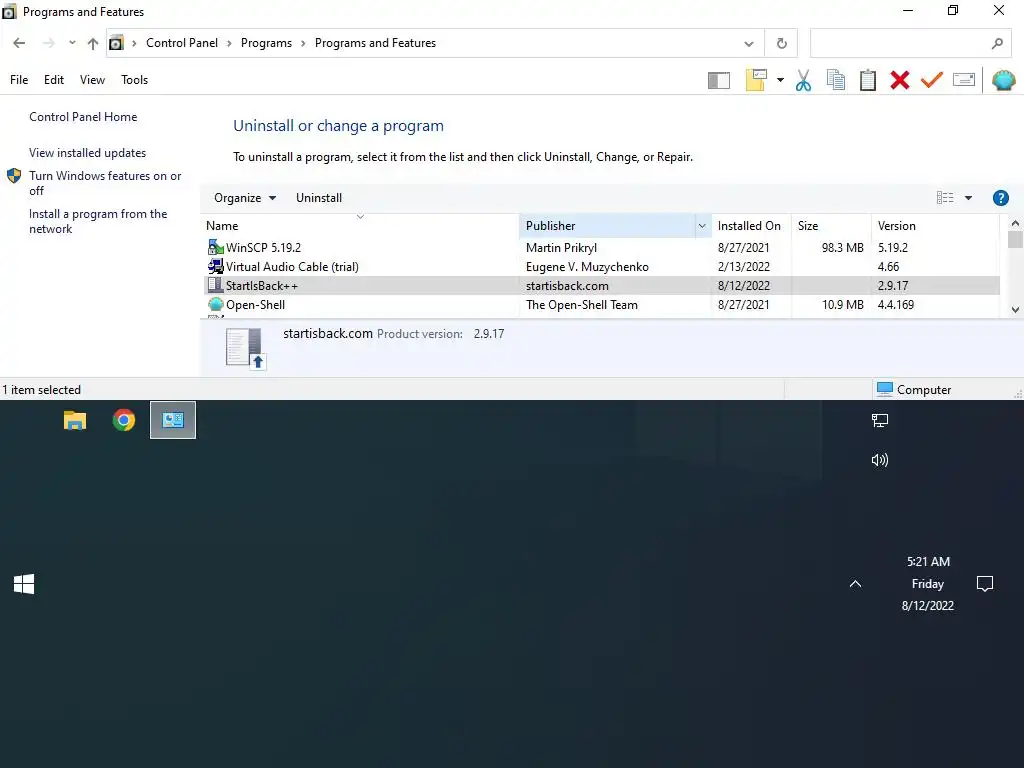Open Turn Windows features on or off

(105, 183)
